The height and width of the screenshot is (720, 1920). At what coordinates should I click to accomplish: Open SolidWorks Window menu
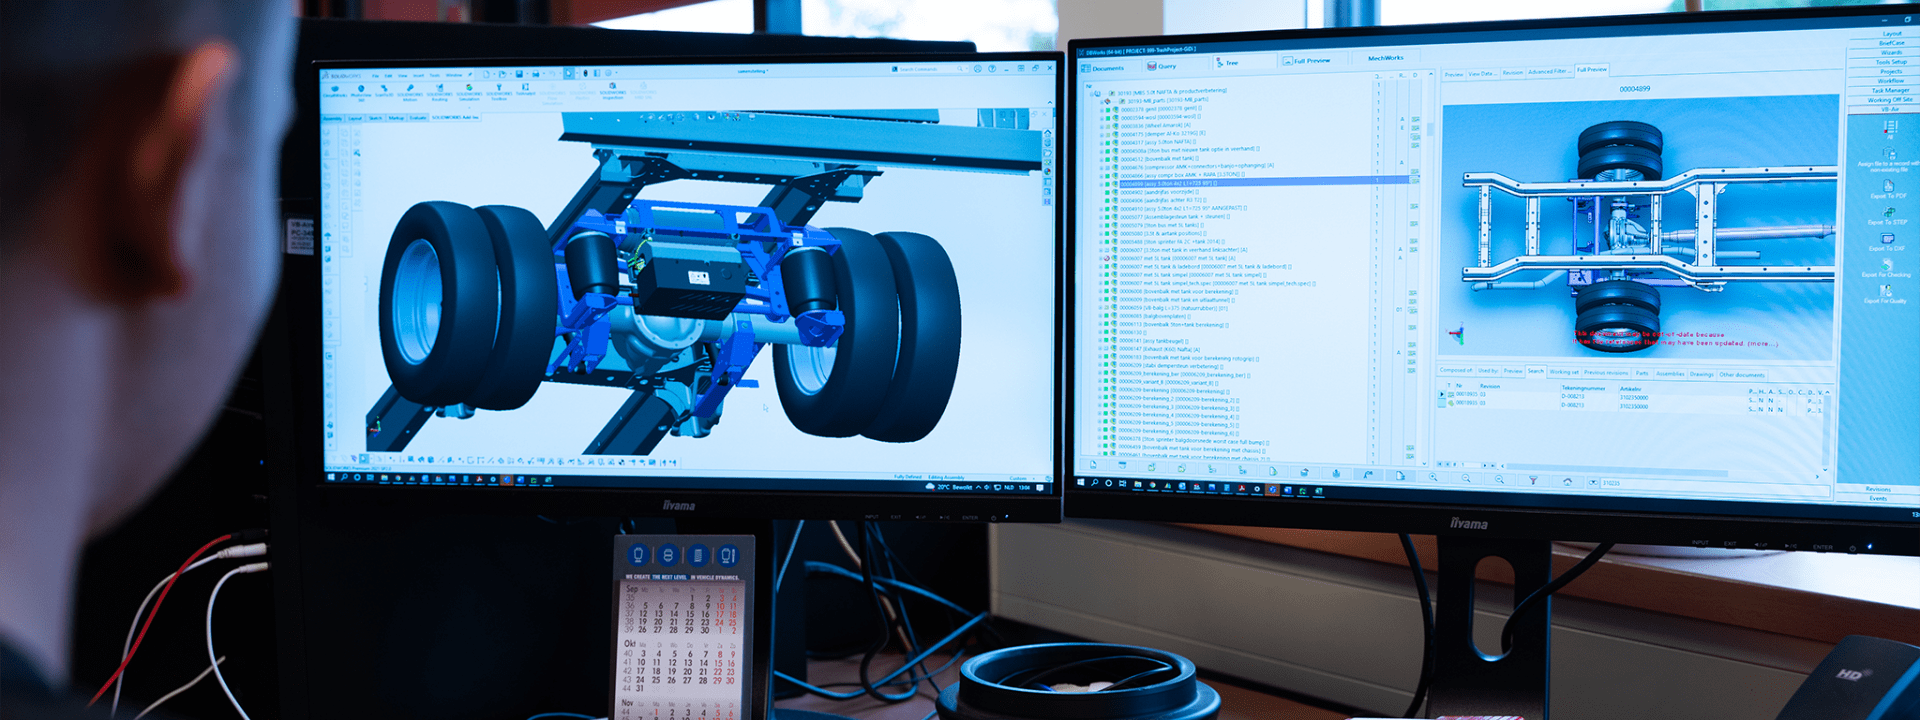click(x=454, y=75)
